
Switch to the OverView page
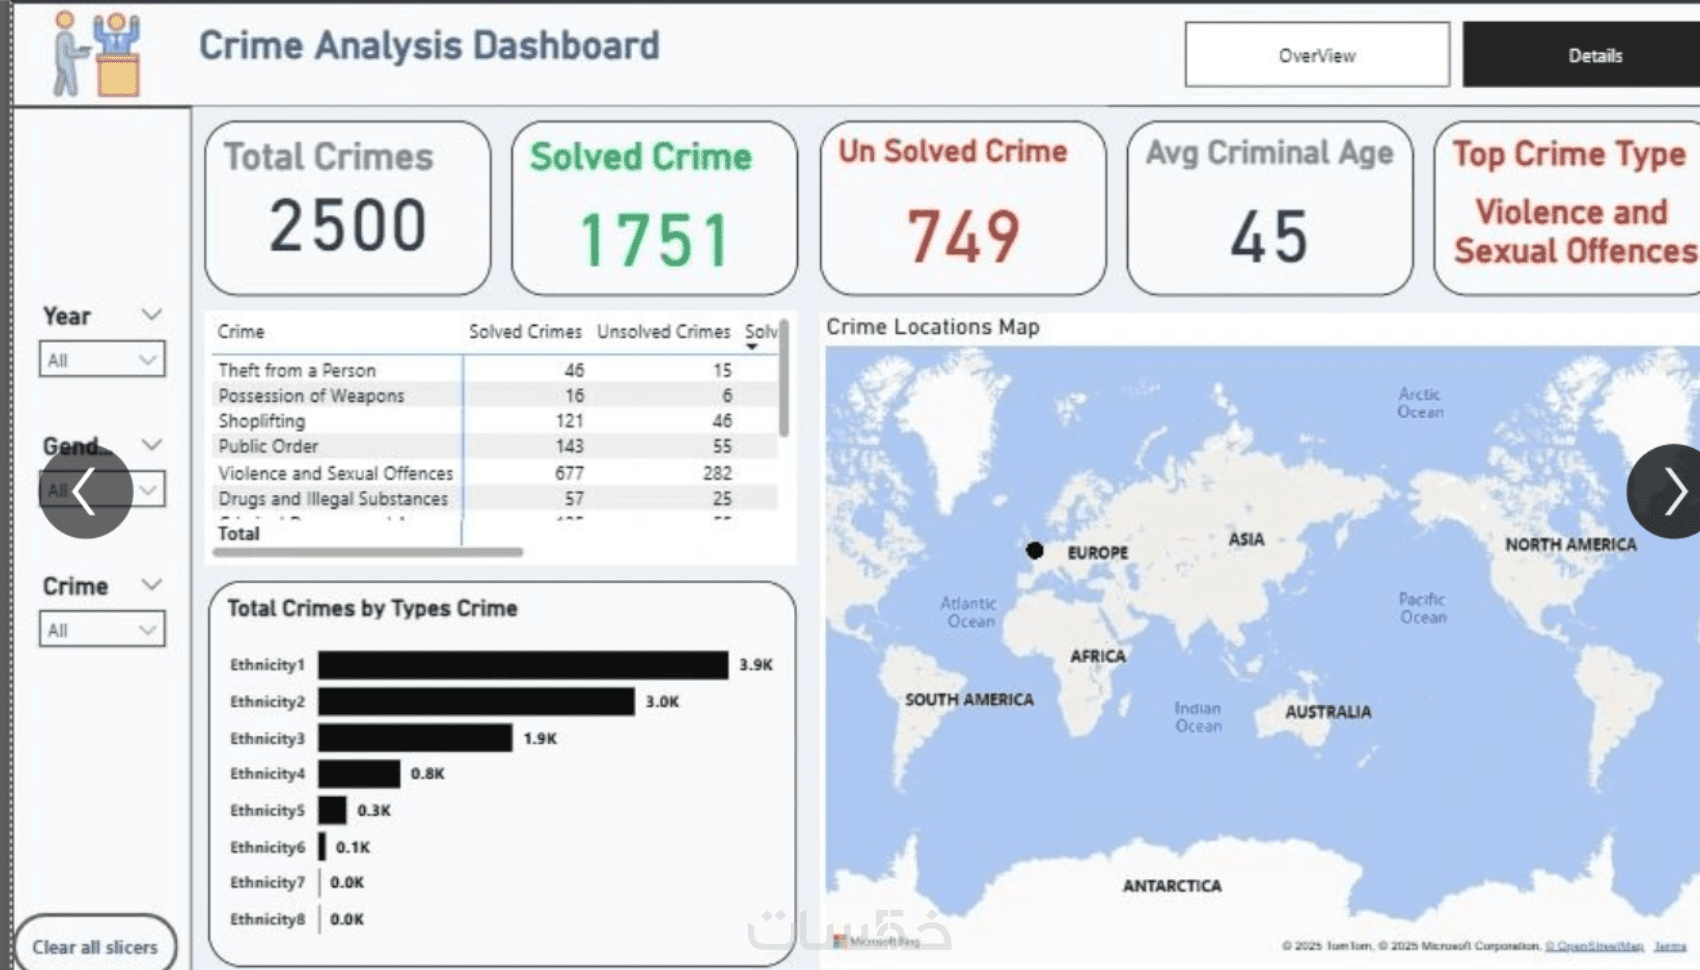[1317, 55]
